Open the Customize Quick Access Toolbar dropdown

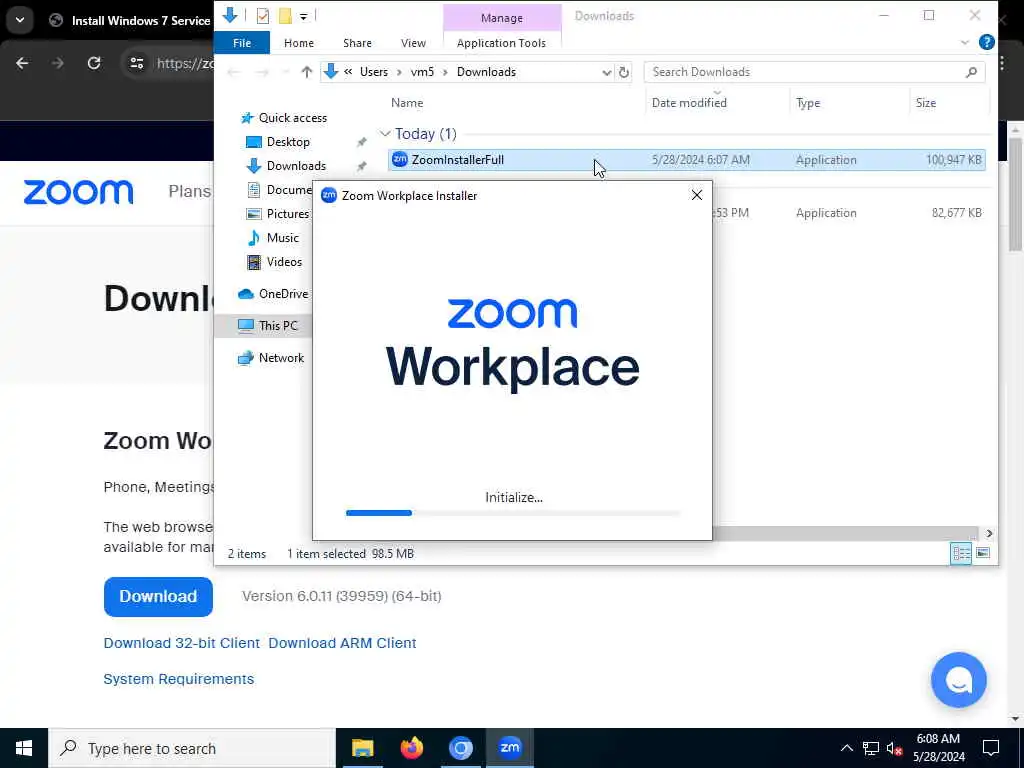[304, 16]
